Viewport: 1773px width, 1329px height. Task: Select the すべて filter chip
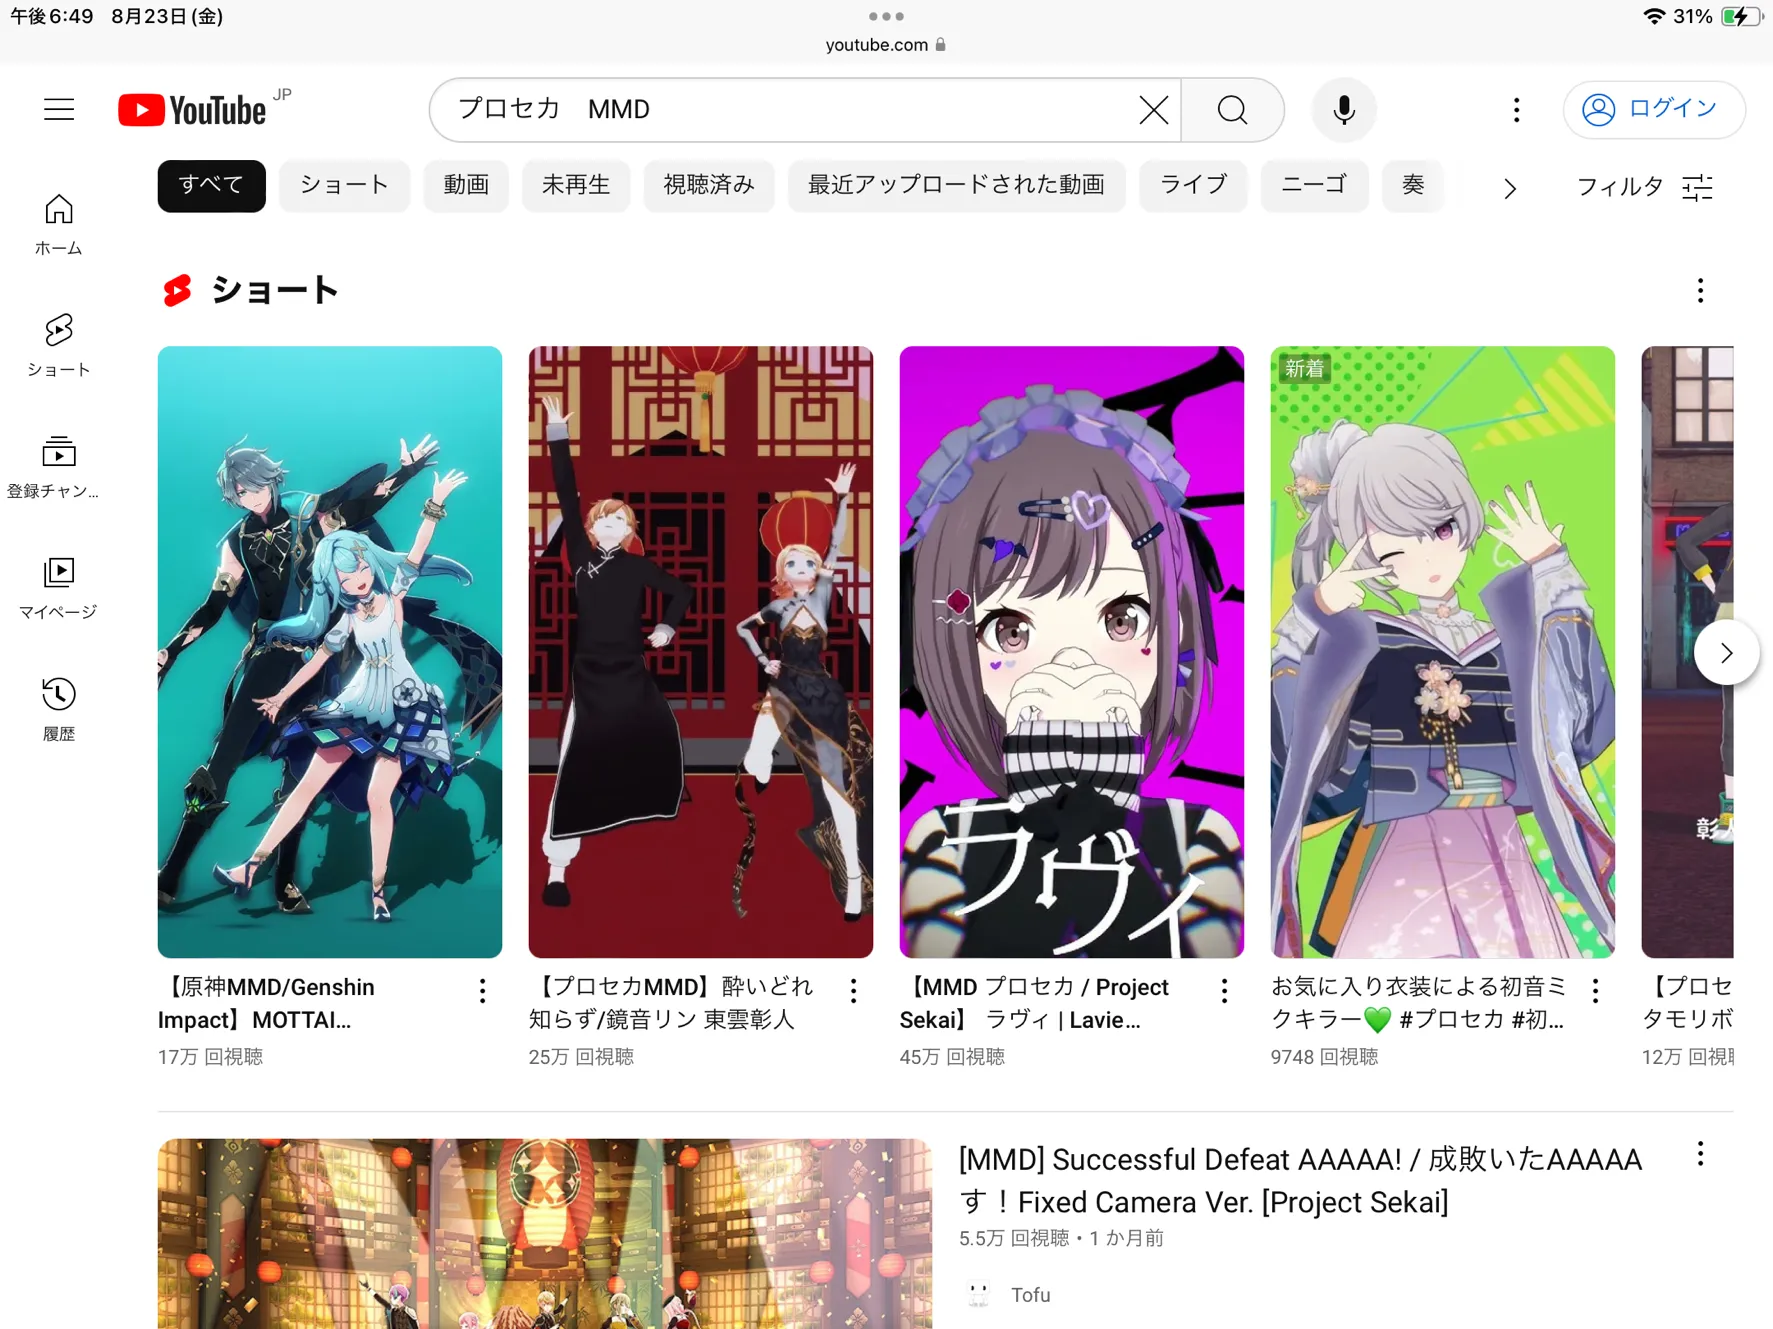click(x=211, y=185)
